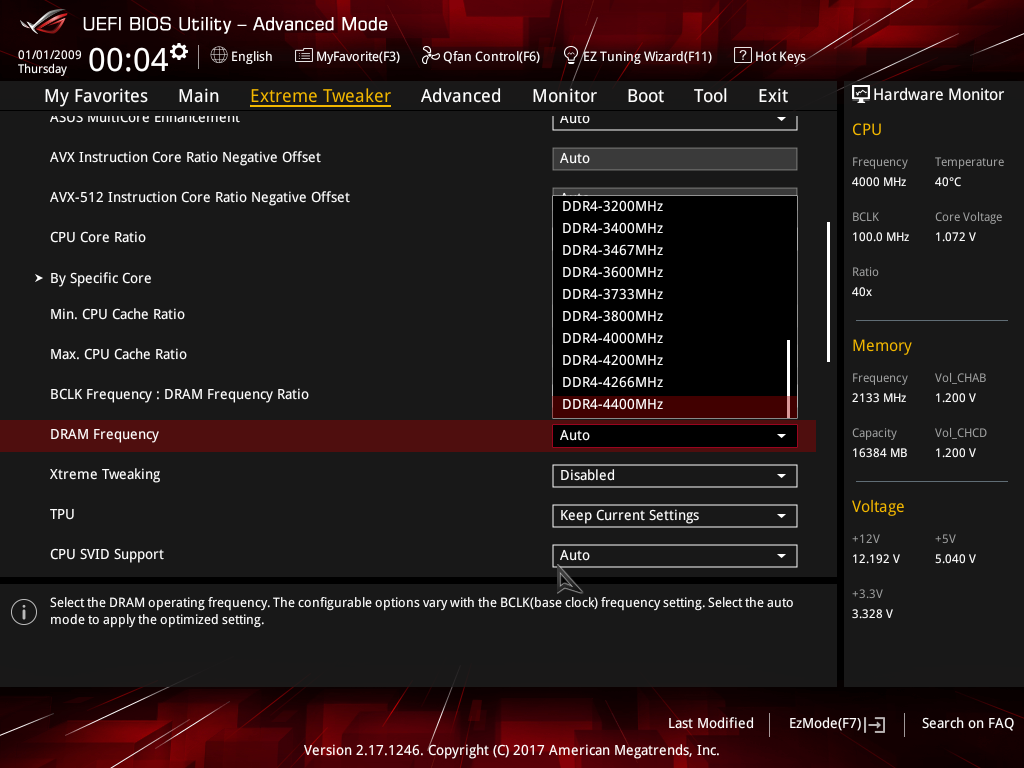Select Xtreme Tweaking label
The width and height of the screenshot is (1024, 768).
pos(105,475)
